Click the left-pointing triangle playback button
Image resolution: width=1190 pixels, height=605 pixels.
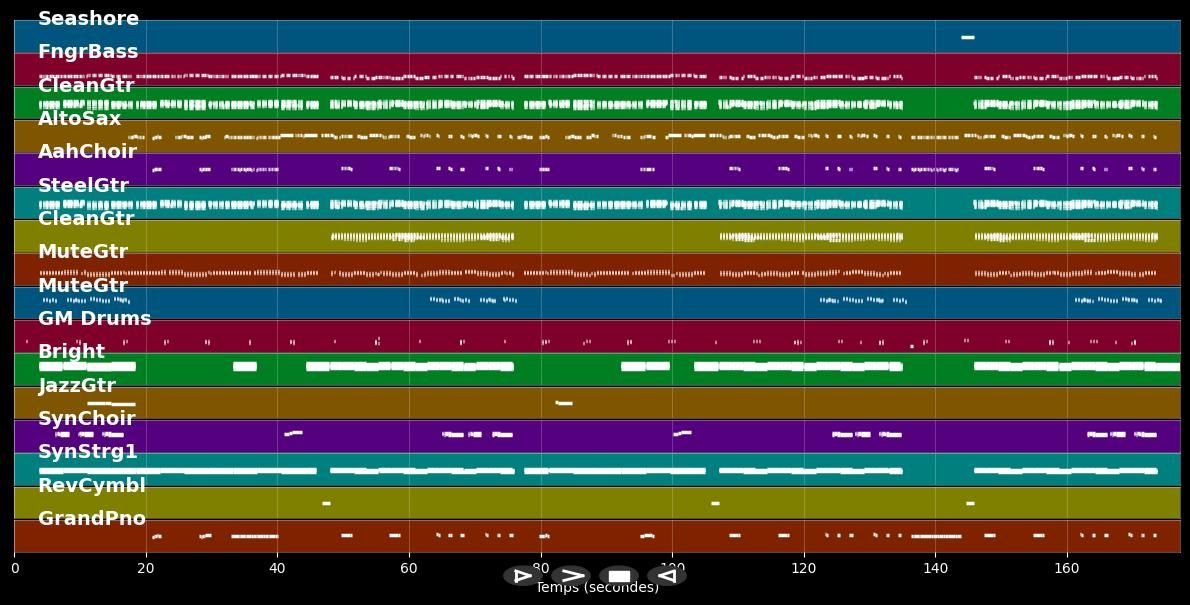[666, 575]
